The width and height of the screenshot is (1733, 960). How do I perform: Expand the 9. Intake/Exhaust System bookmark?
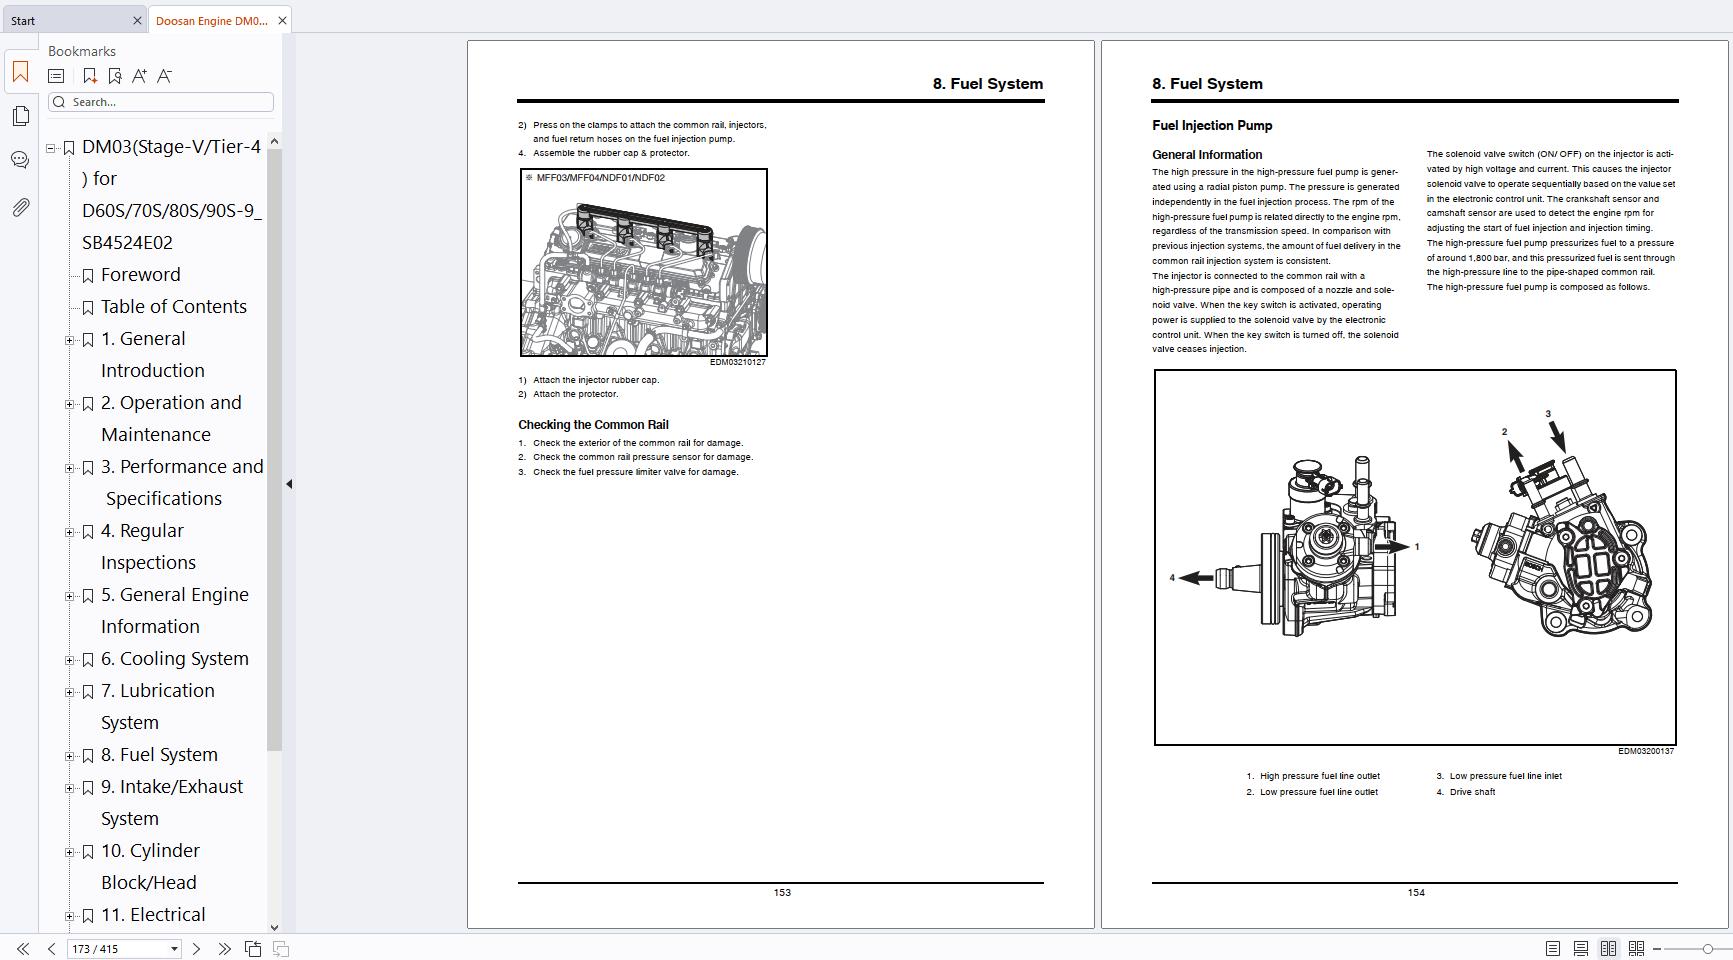coord(70,788)
